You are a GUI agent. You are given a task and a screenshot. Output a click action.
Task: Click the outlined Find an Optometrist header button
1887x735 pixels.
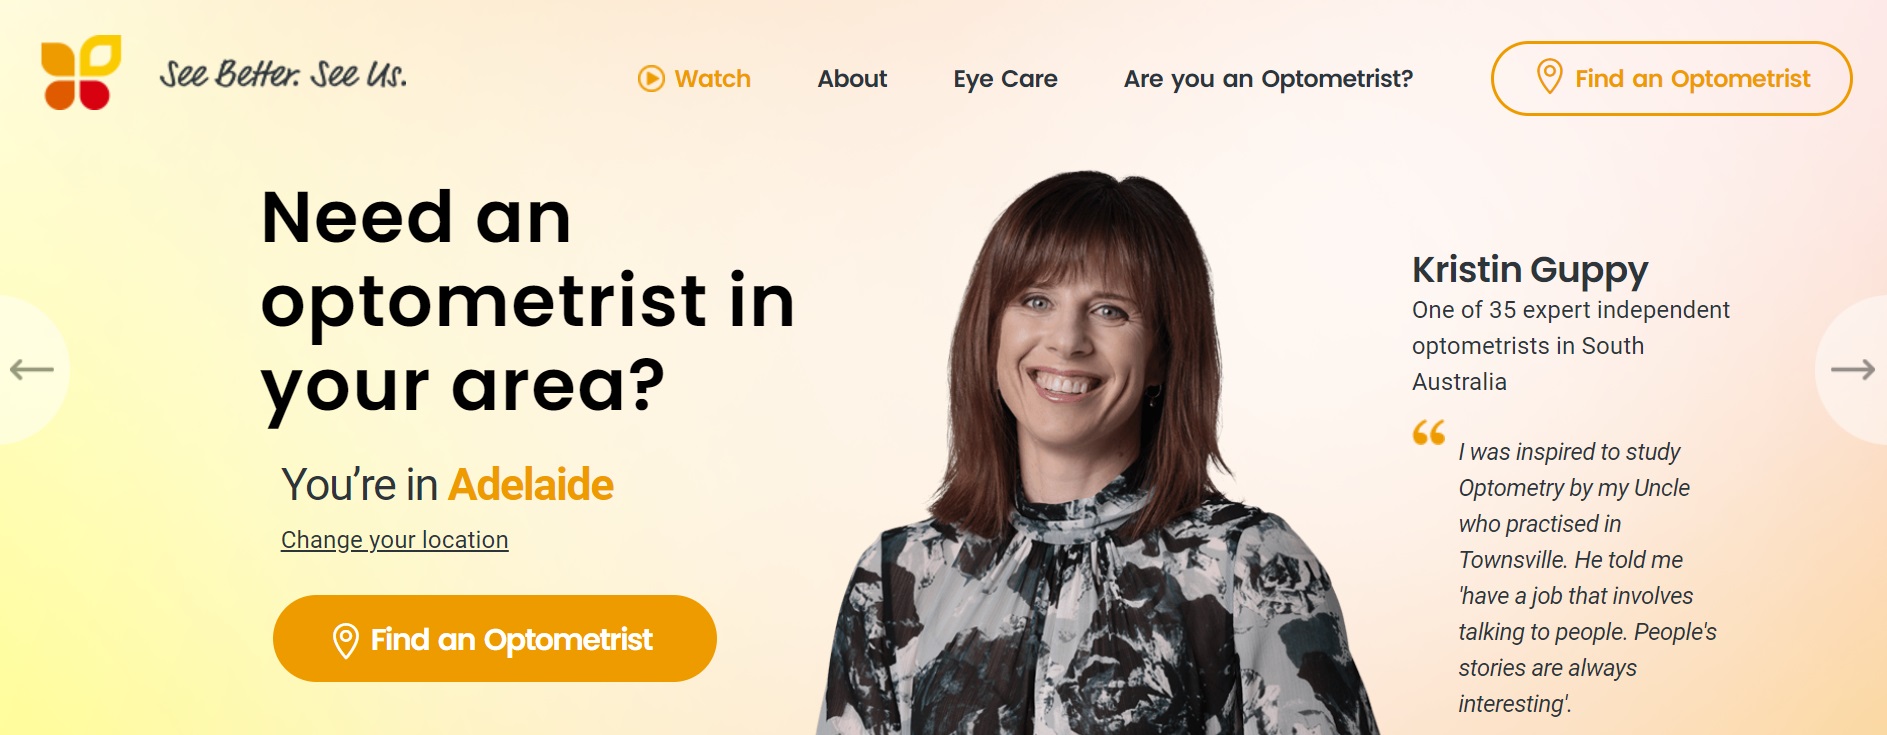[1671, 78]
